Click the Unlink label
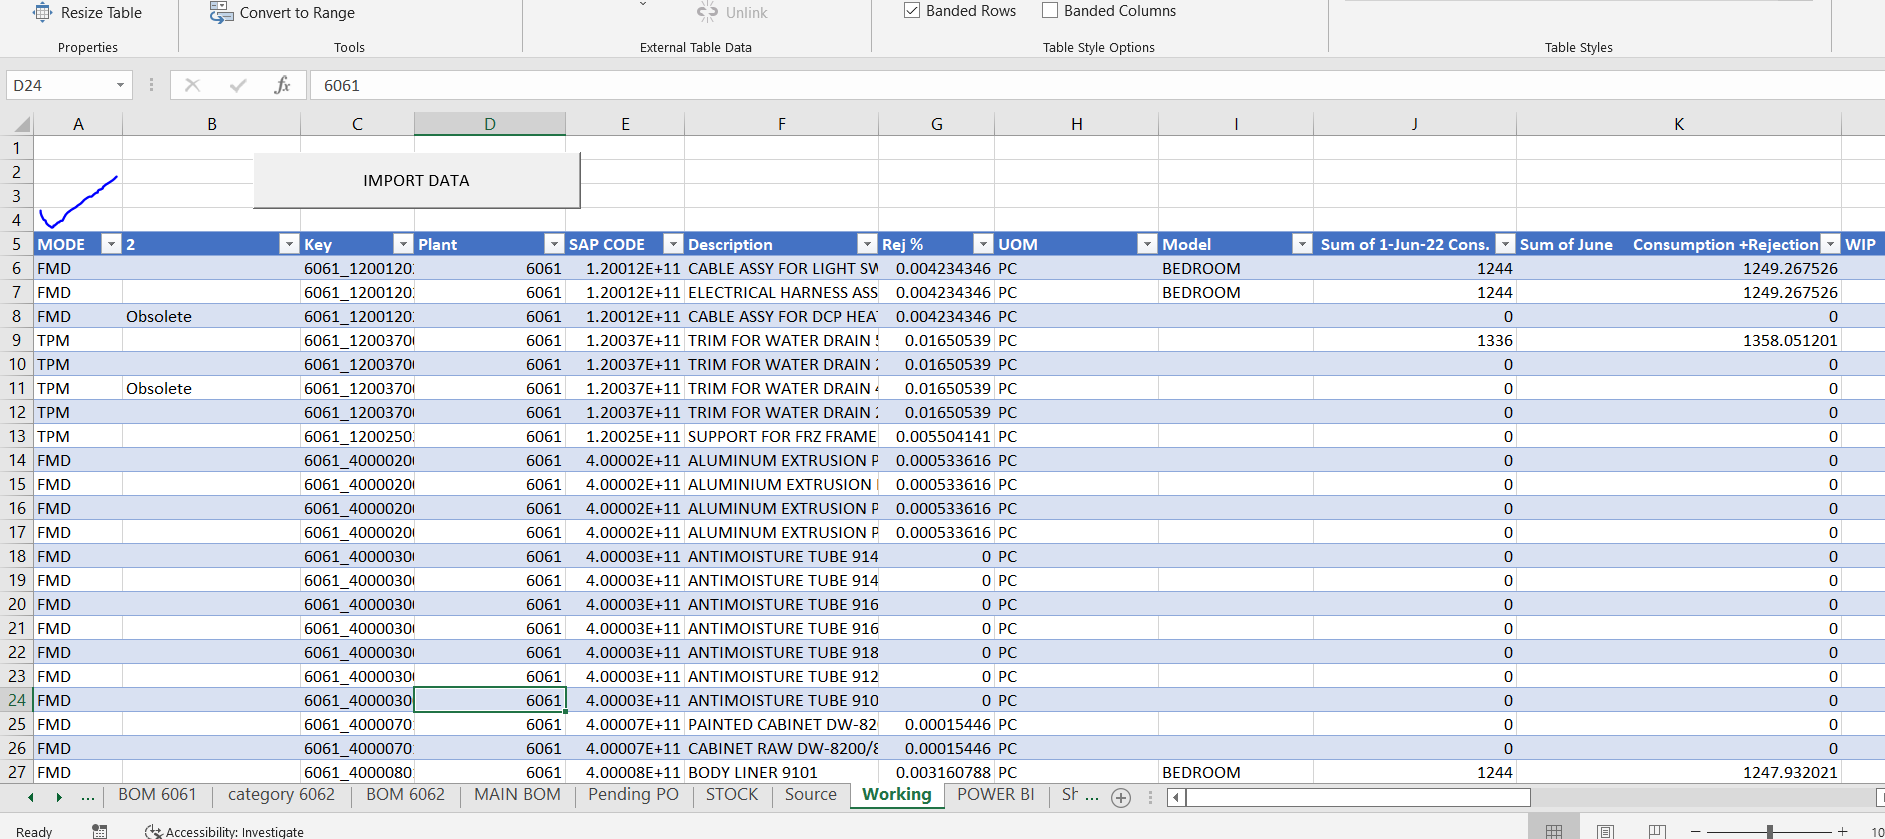 (746, 13)
